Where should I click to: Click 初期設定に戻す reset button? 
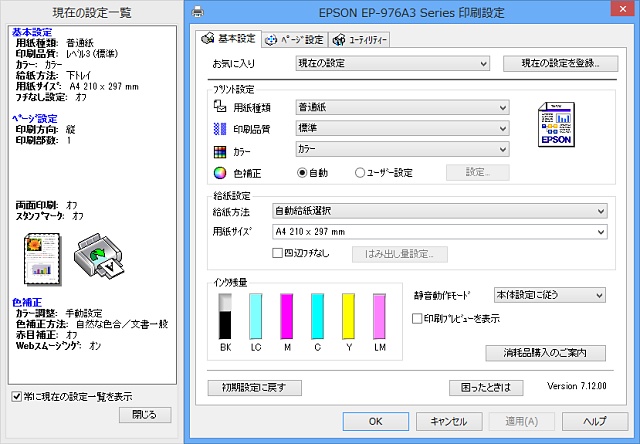click(254, 388)
